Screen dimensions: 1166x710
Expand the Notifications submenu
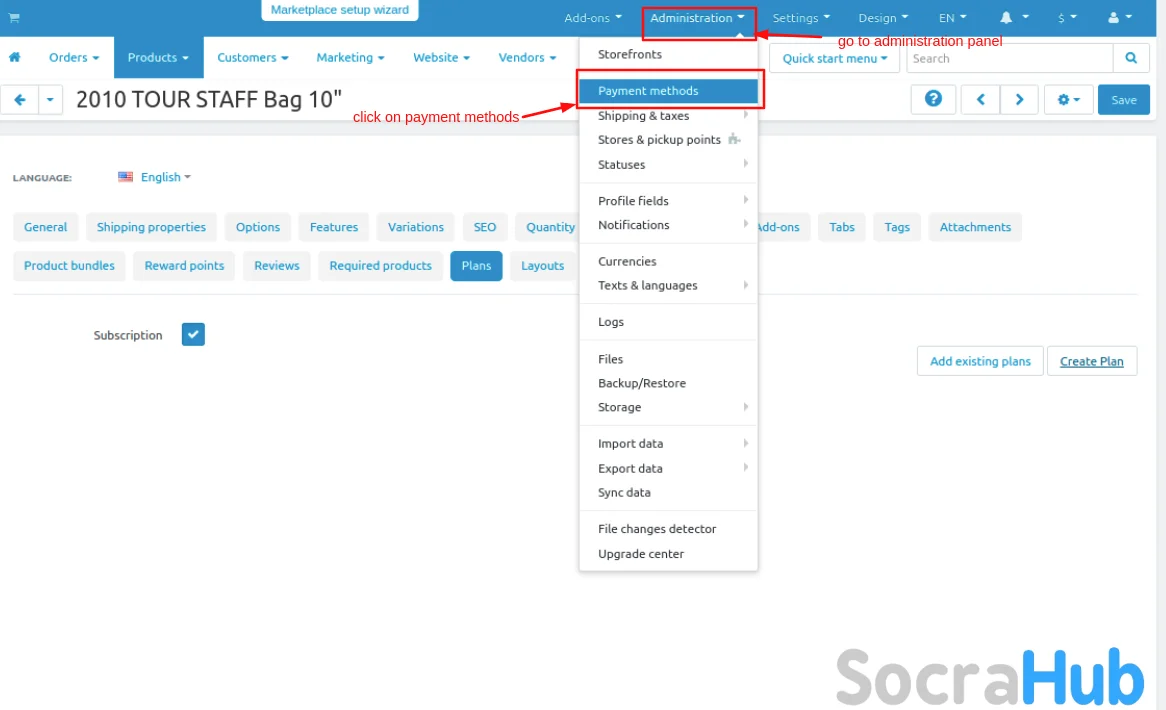point(668,225)
